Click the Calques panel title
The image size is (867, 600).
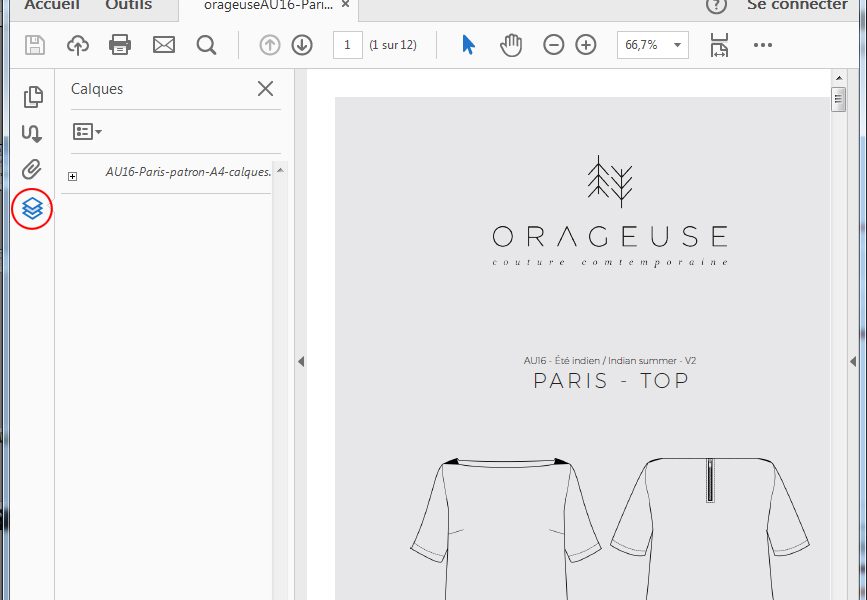click(x=97, y=89)
